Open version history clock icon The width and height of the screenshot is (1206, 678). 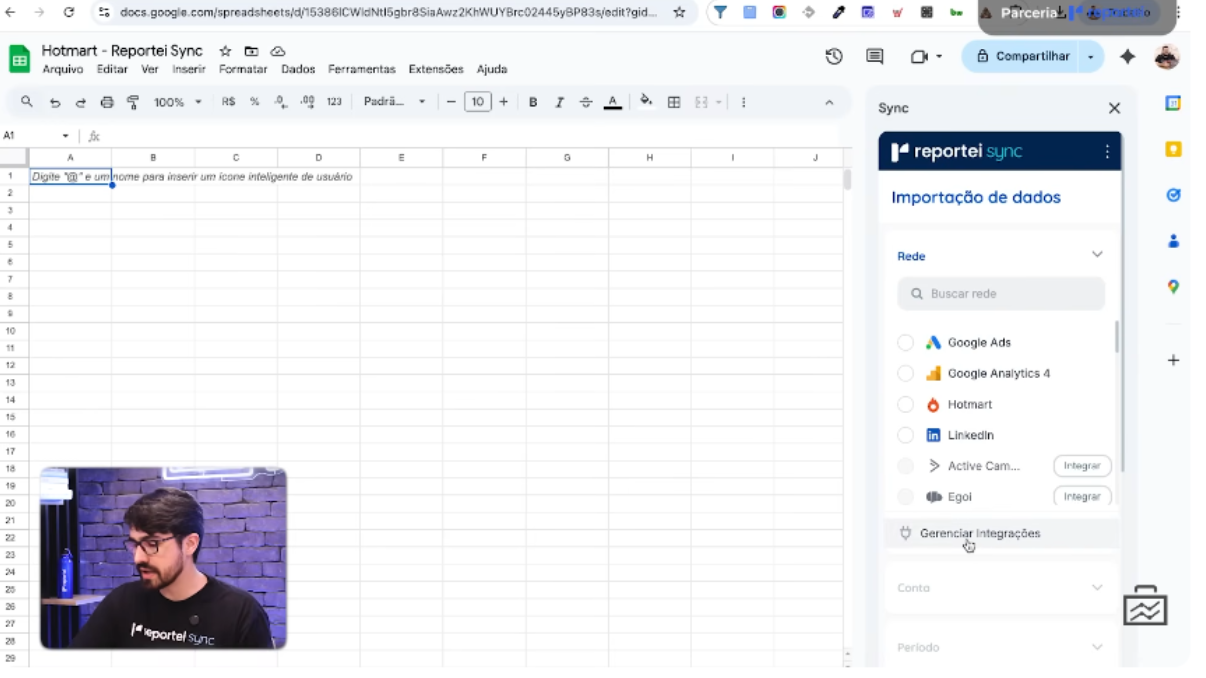834,57
